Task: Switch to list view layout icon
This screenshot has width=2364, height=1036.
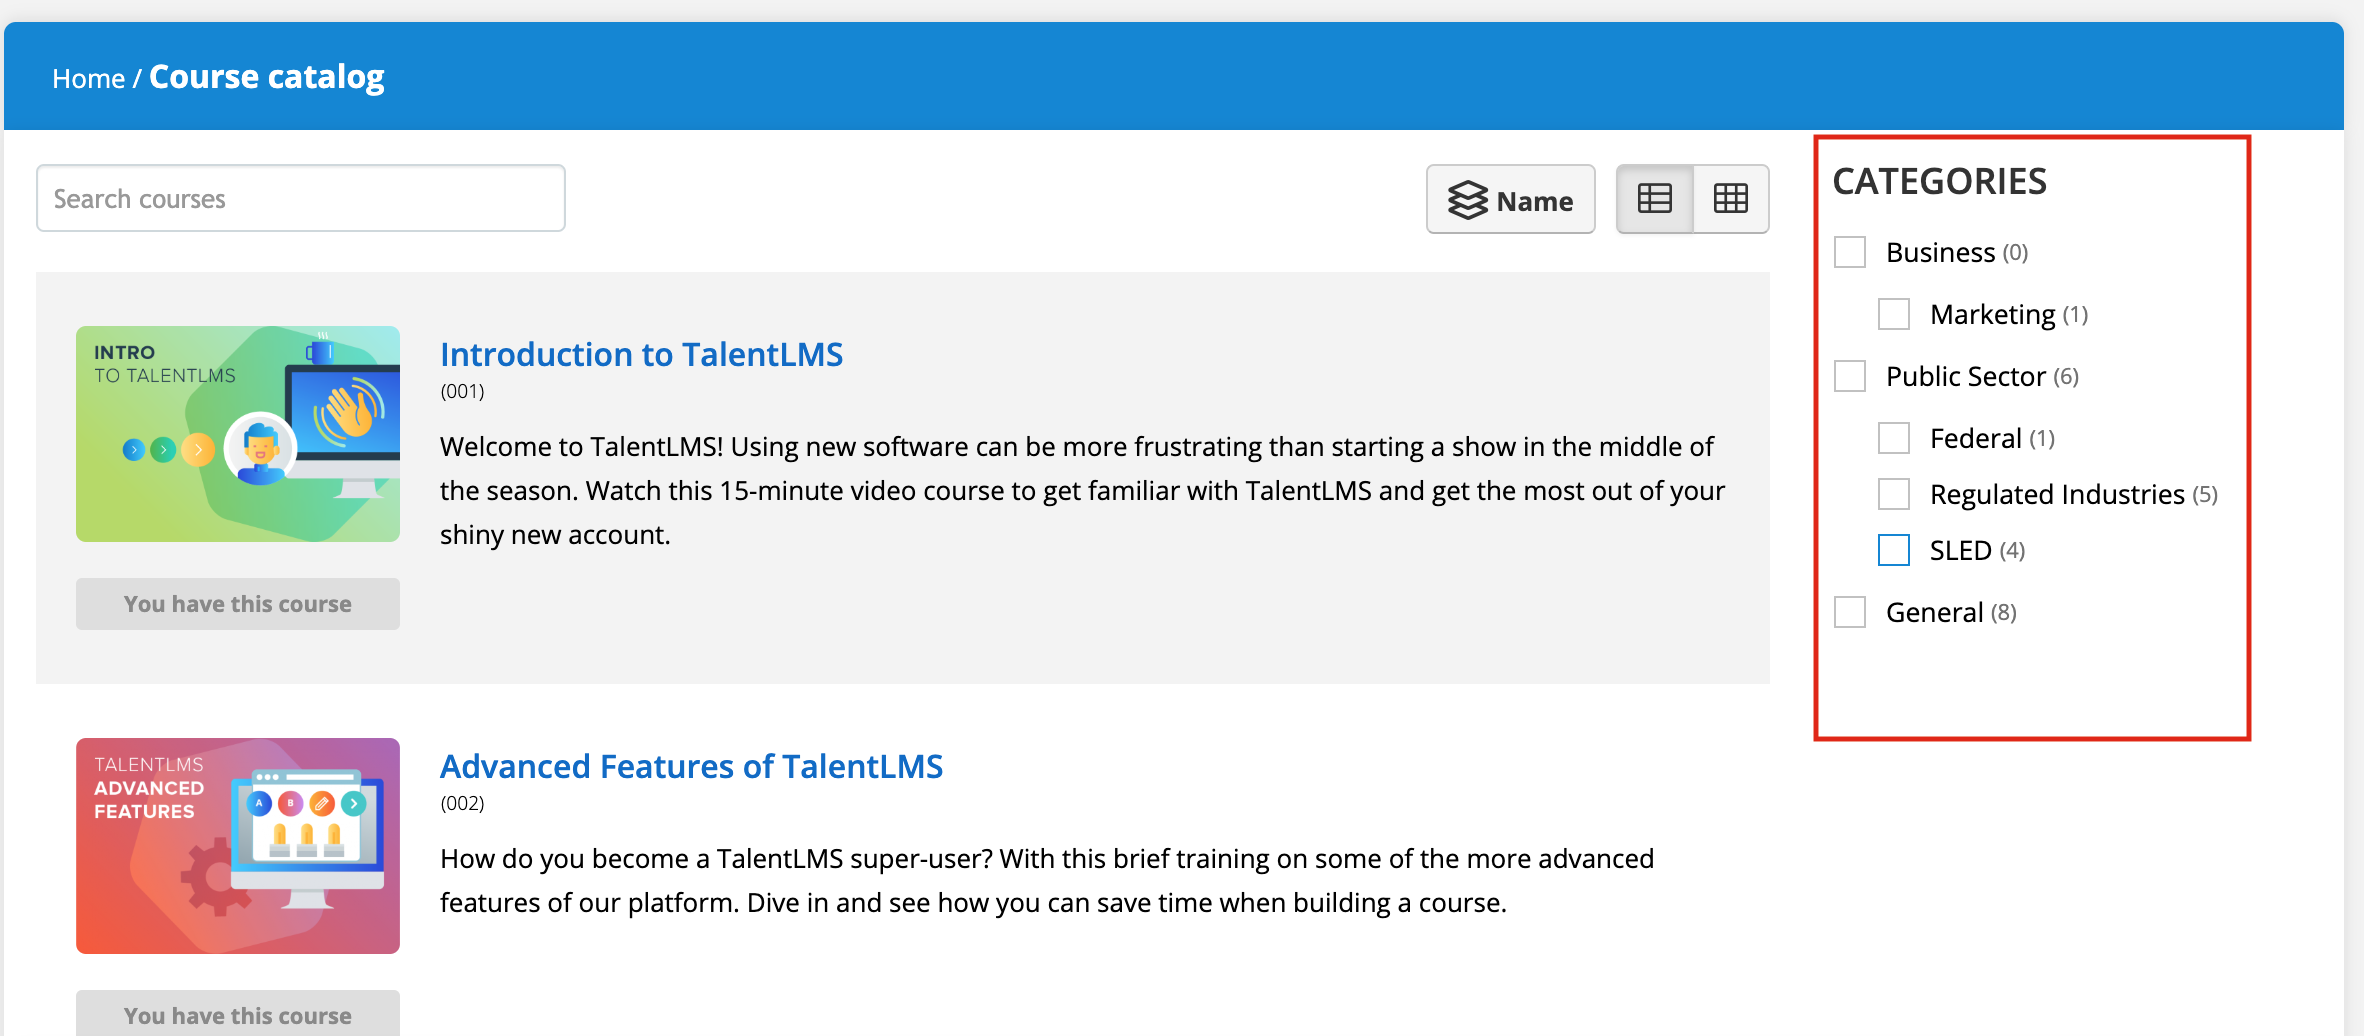Action: (1655, 199)
